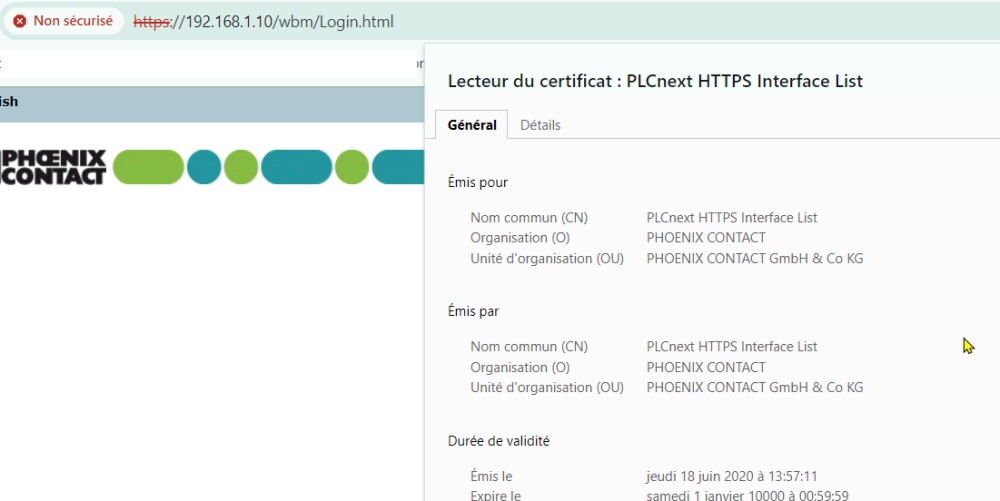The width and height of the screenshot is (1000, 501).
Task: Click the Expire le date value
Action: [746, 495]
